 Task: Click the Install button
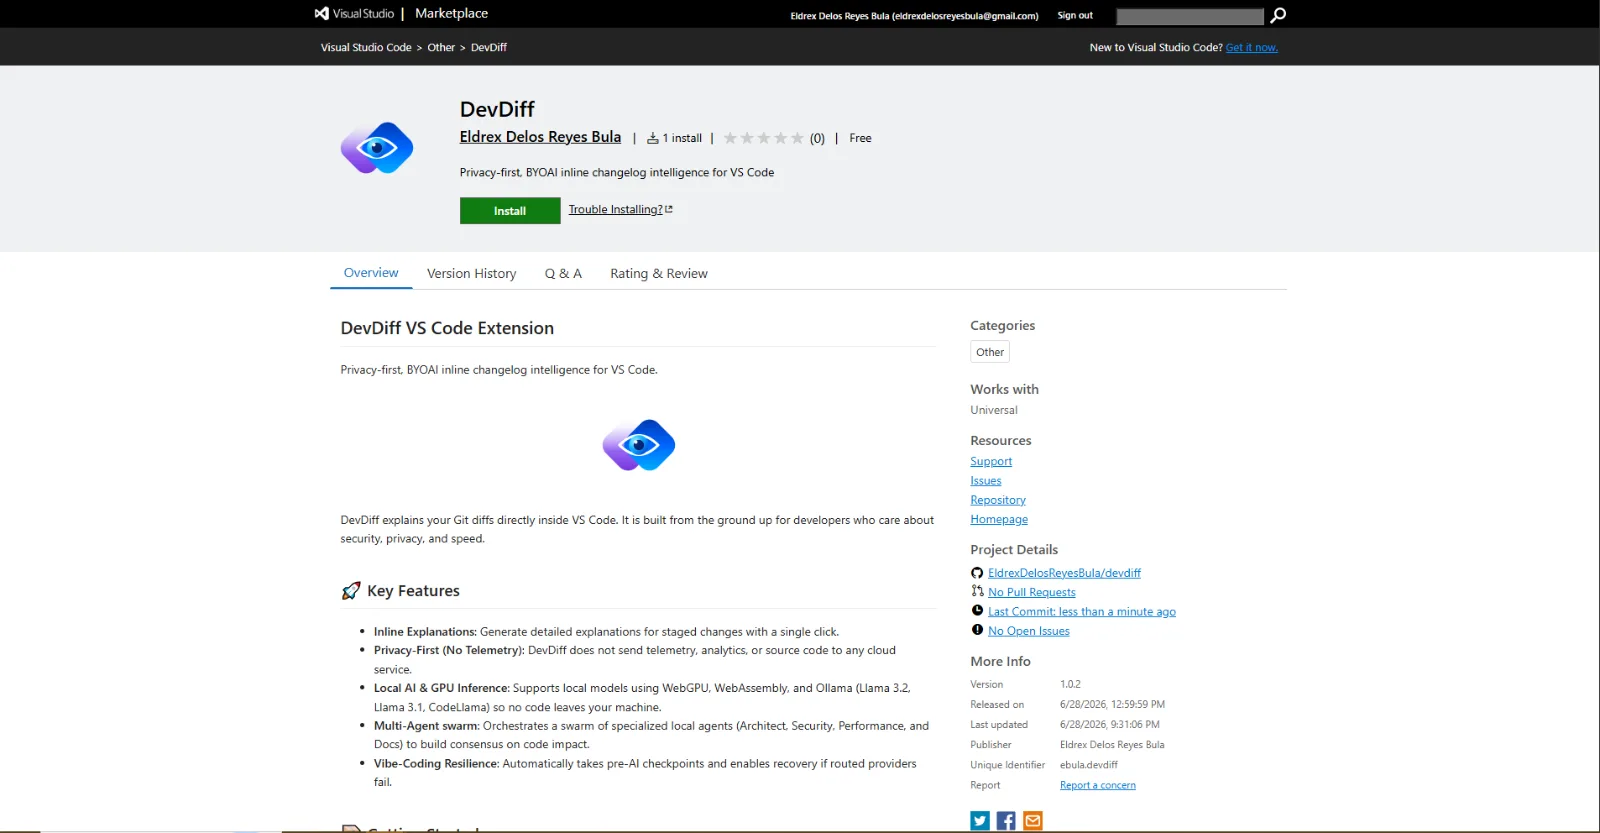510,211
